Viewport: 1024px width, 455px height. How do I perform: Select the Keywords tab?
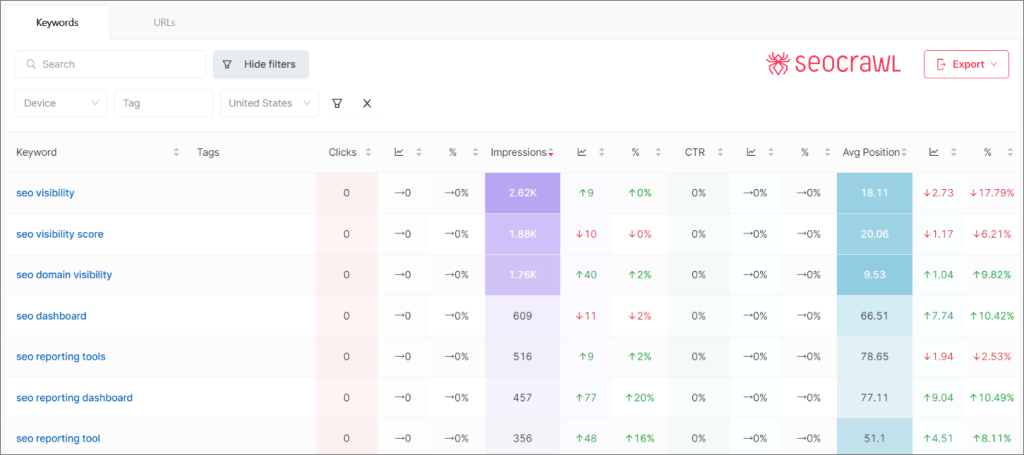pos(57,21)
